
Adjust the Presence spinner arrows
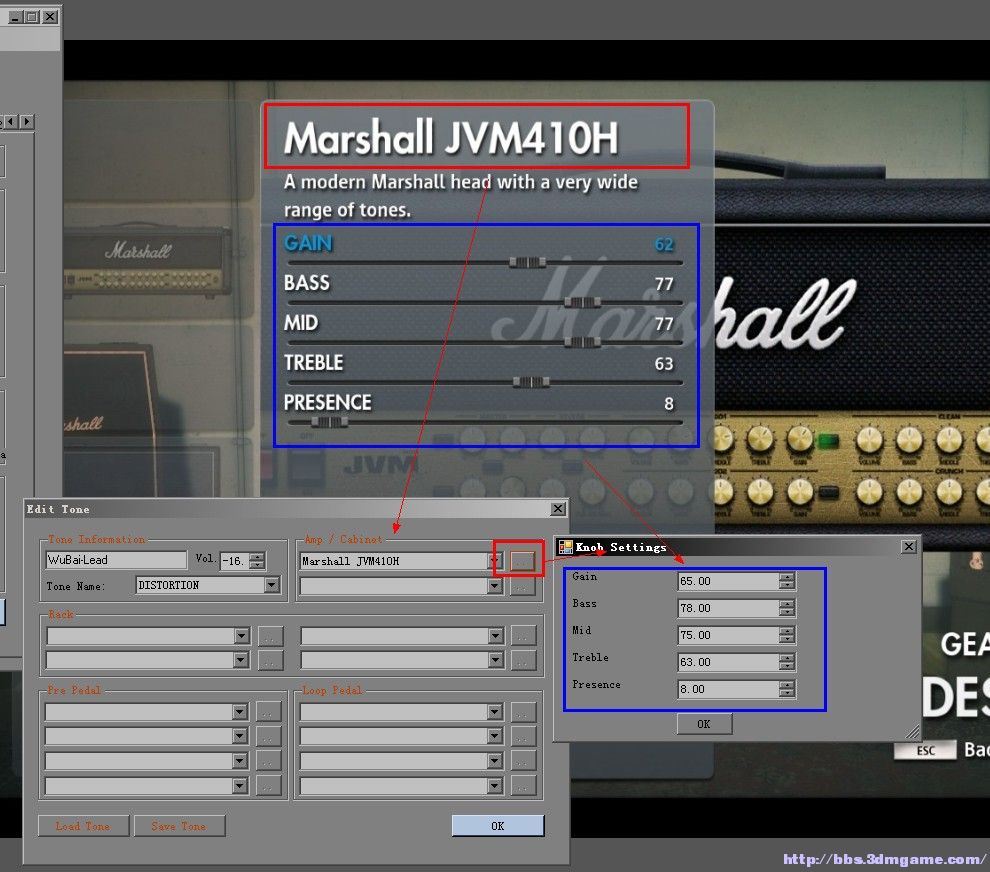787,690
